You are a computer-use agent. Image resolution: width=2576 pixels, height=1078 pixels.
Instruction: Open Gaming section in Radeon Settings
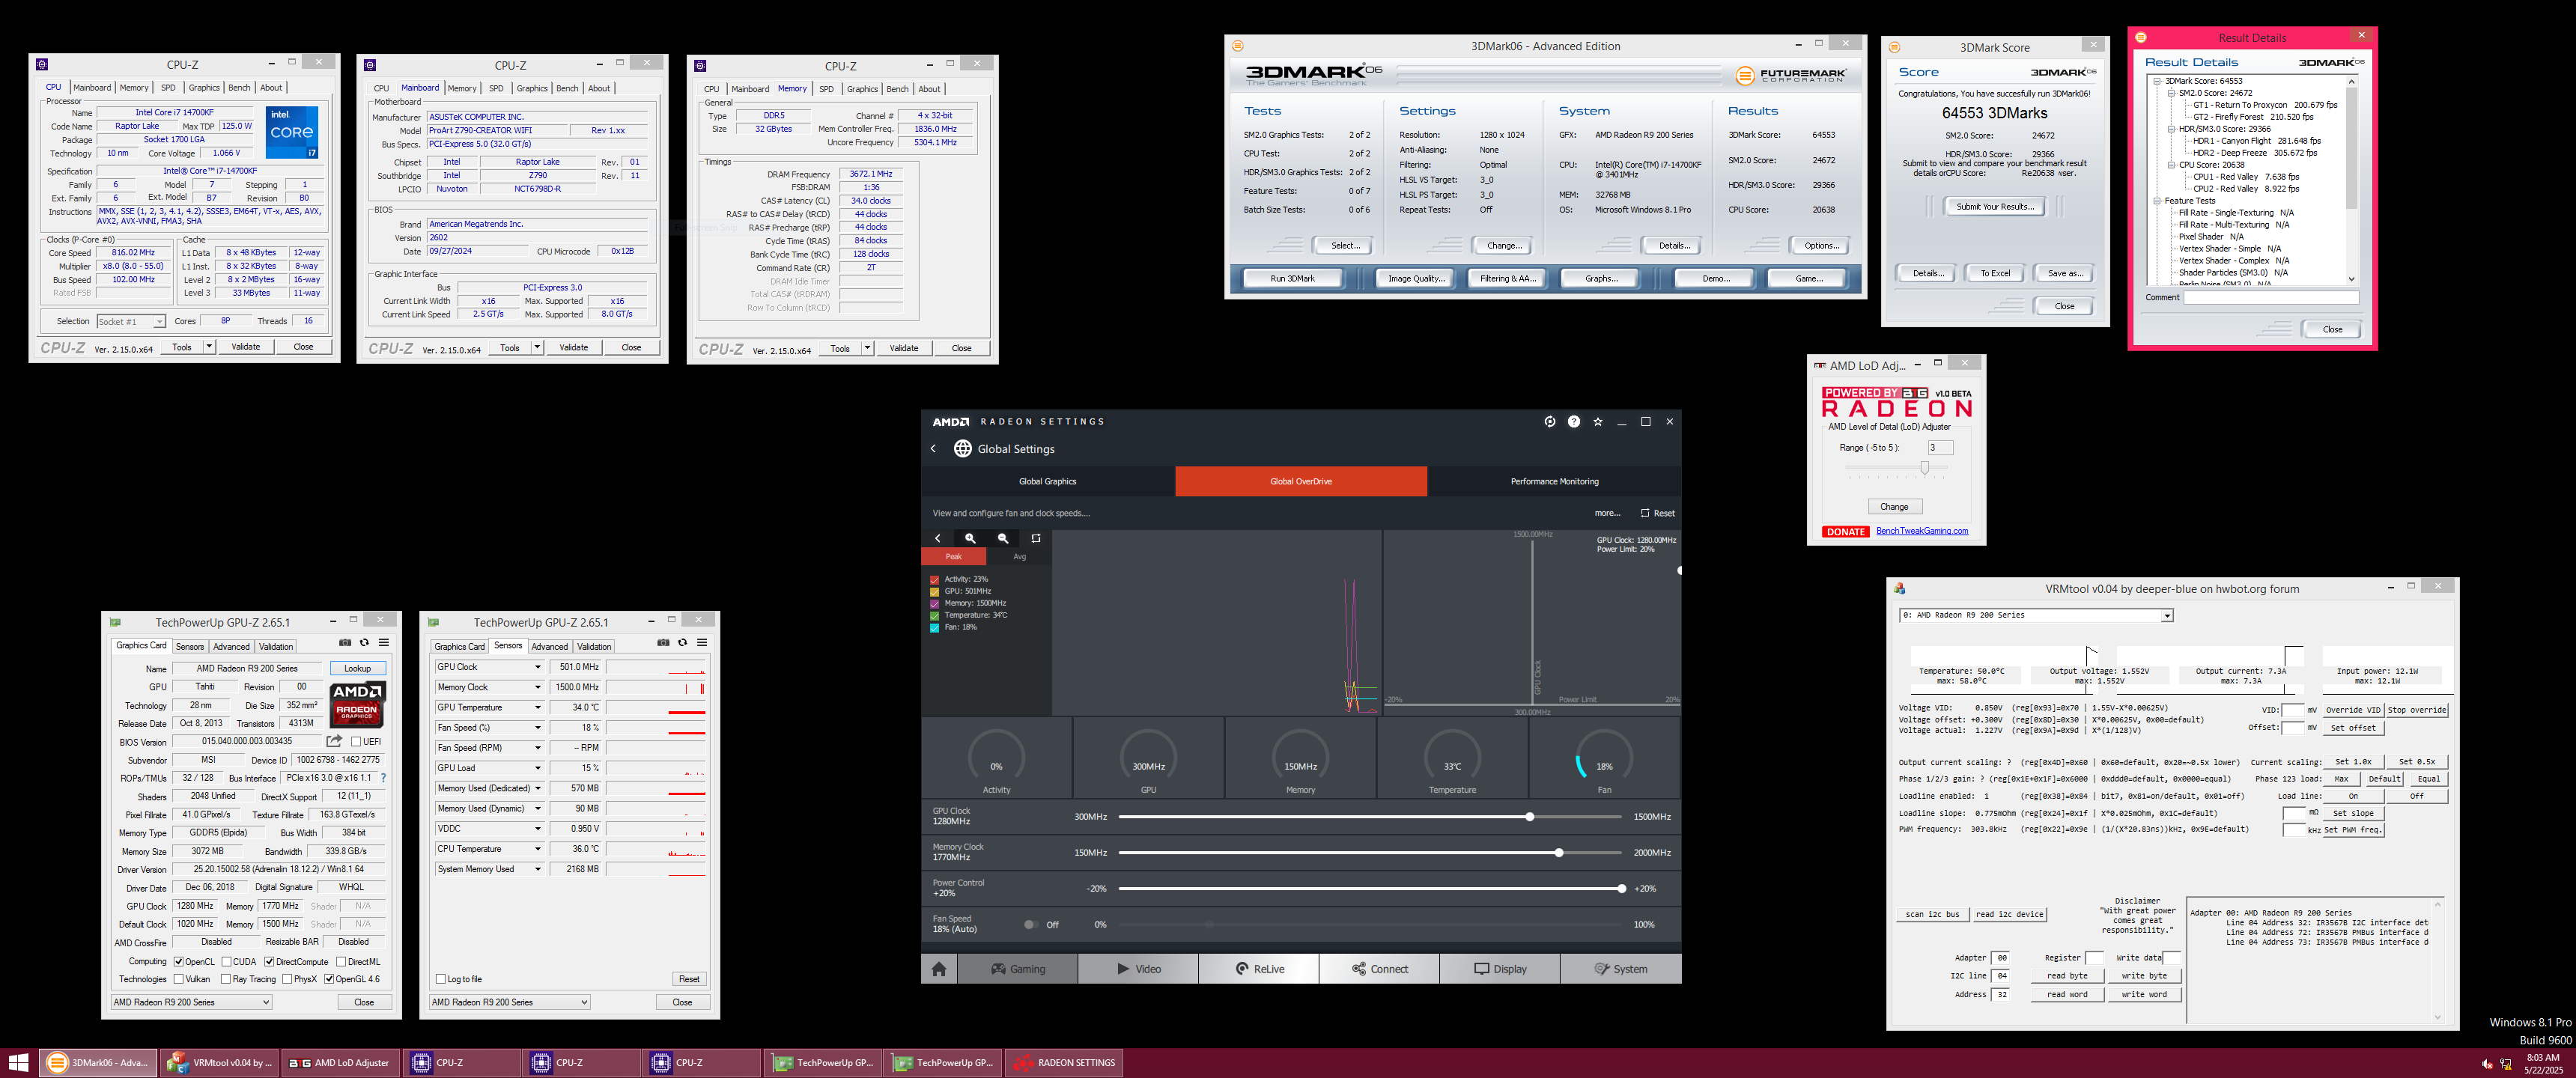pyautogui.click(x=1017, y=968)
